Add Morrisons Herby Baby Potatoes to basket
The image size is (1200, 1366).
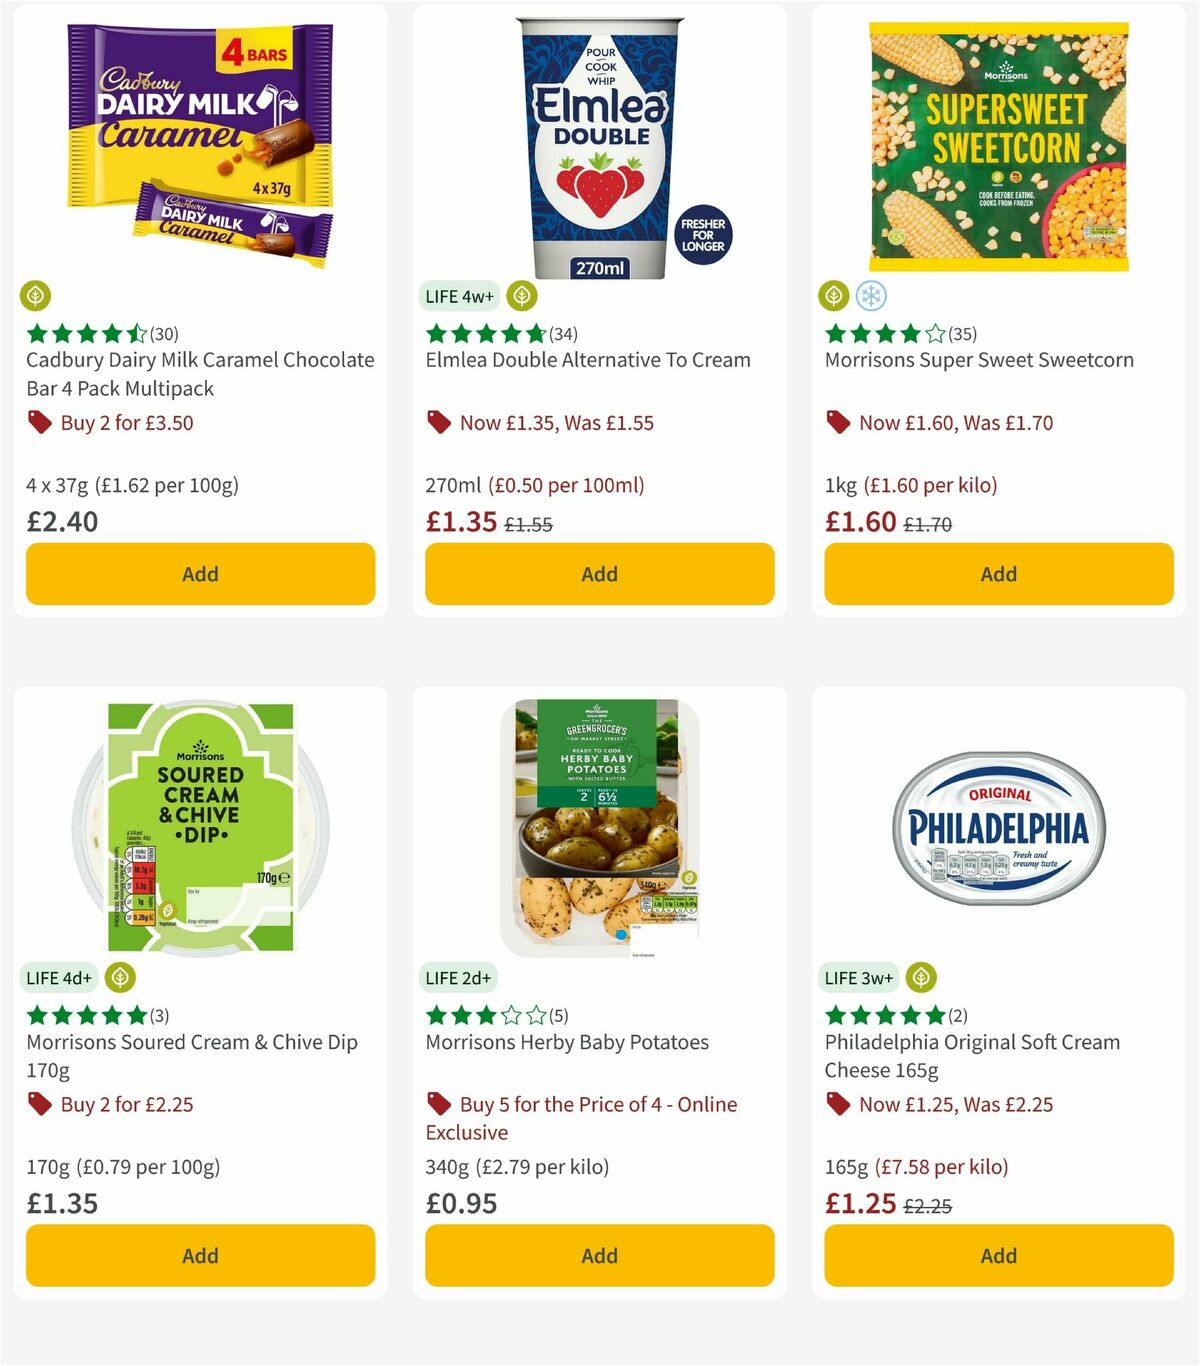pos(598,1255)
